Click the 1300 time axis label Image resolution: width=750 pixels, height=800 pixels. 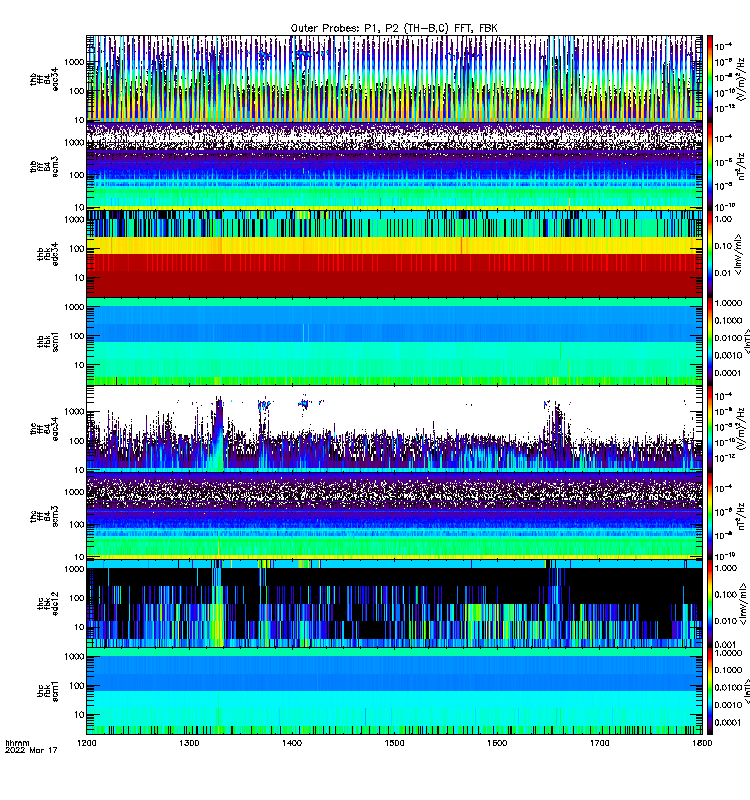click(x=189, y=743)
